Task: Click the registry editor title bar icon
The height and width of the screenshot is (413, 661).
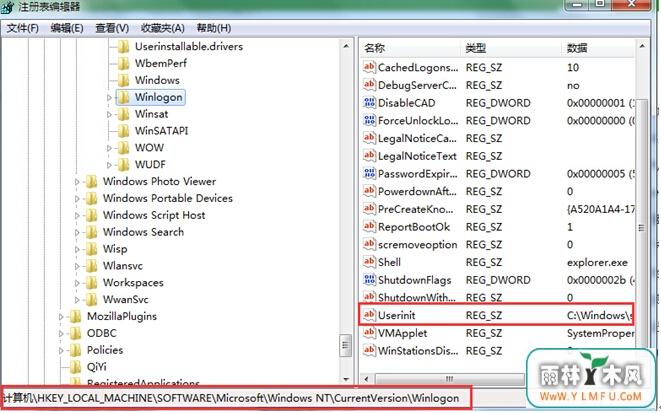Action: [8, 7]
